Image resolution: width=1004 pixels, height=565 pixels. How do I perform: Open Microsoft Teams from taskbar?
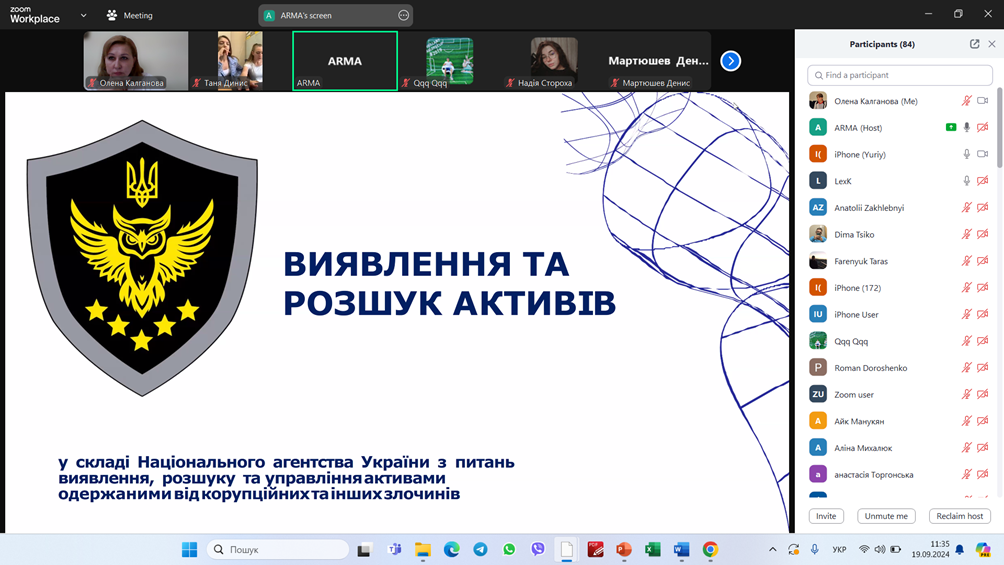tap(394, 550)
